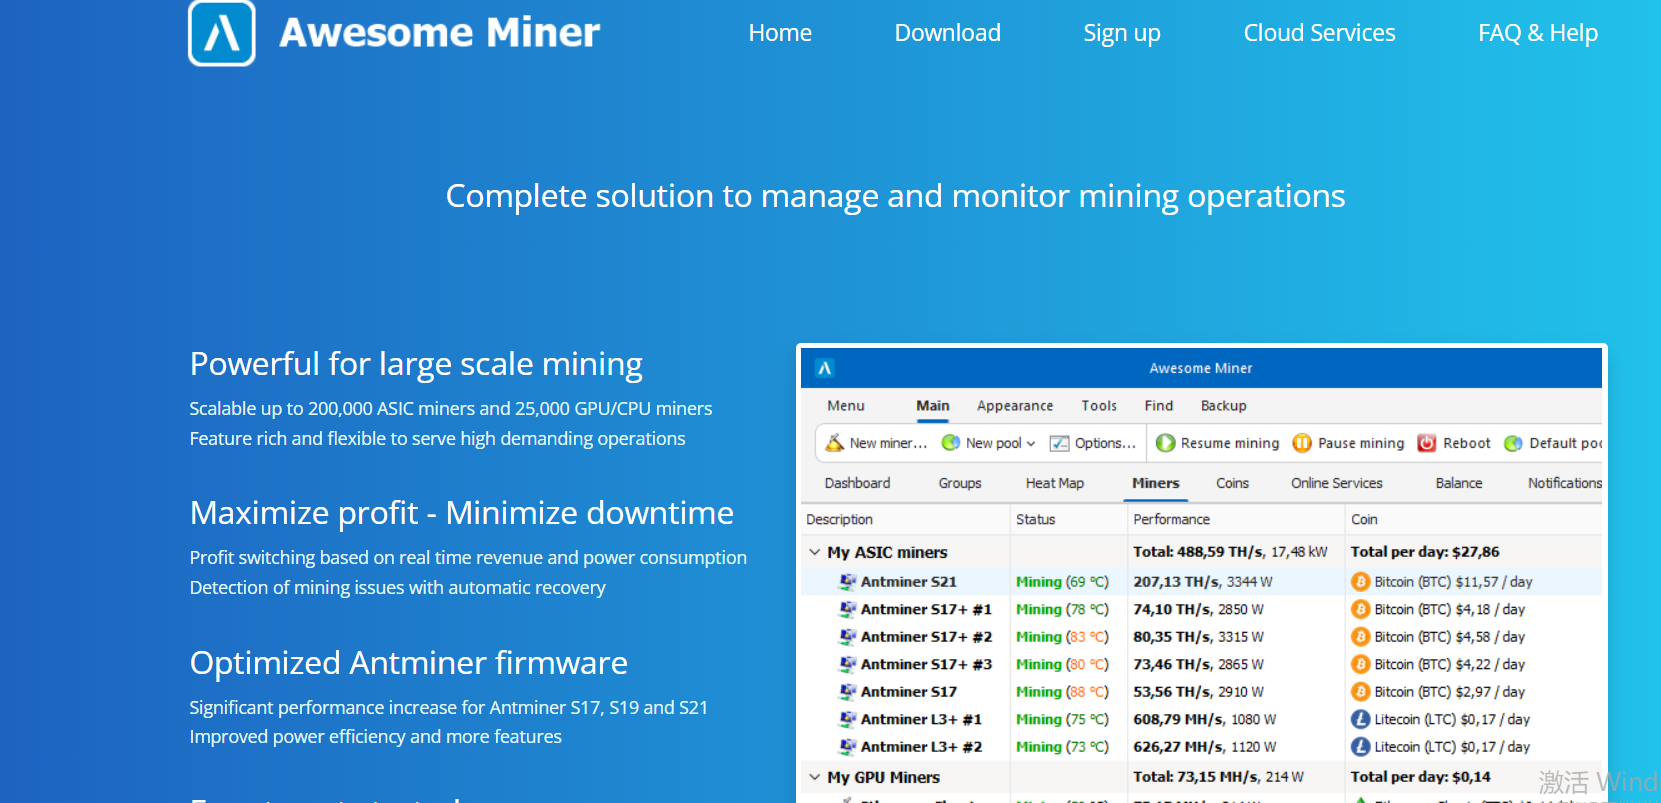The height and width of the screenshot is (803, 1661).
Task: Switch to the Dashboard tab
Action: (857, 483)
